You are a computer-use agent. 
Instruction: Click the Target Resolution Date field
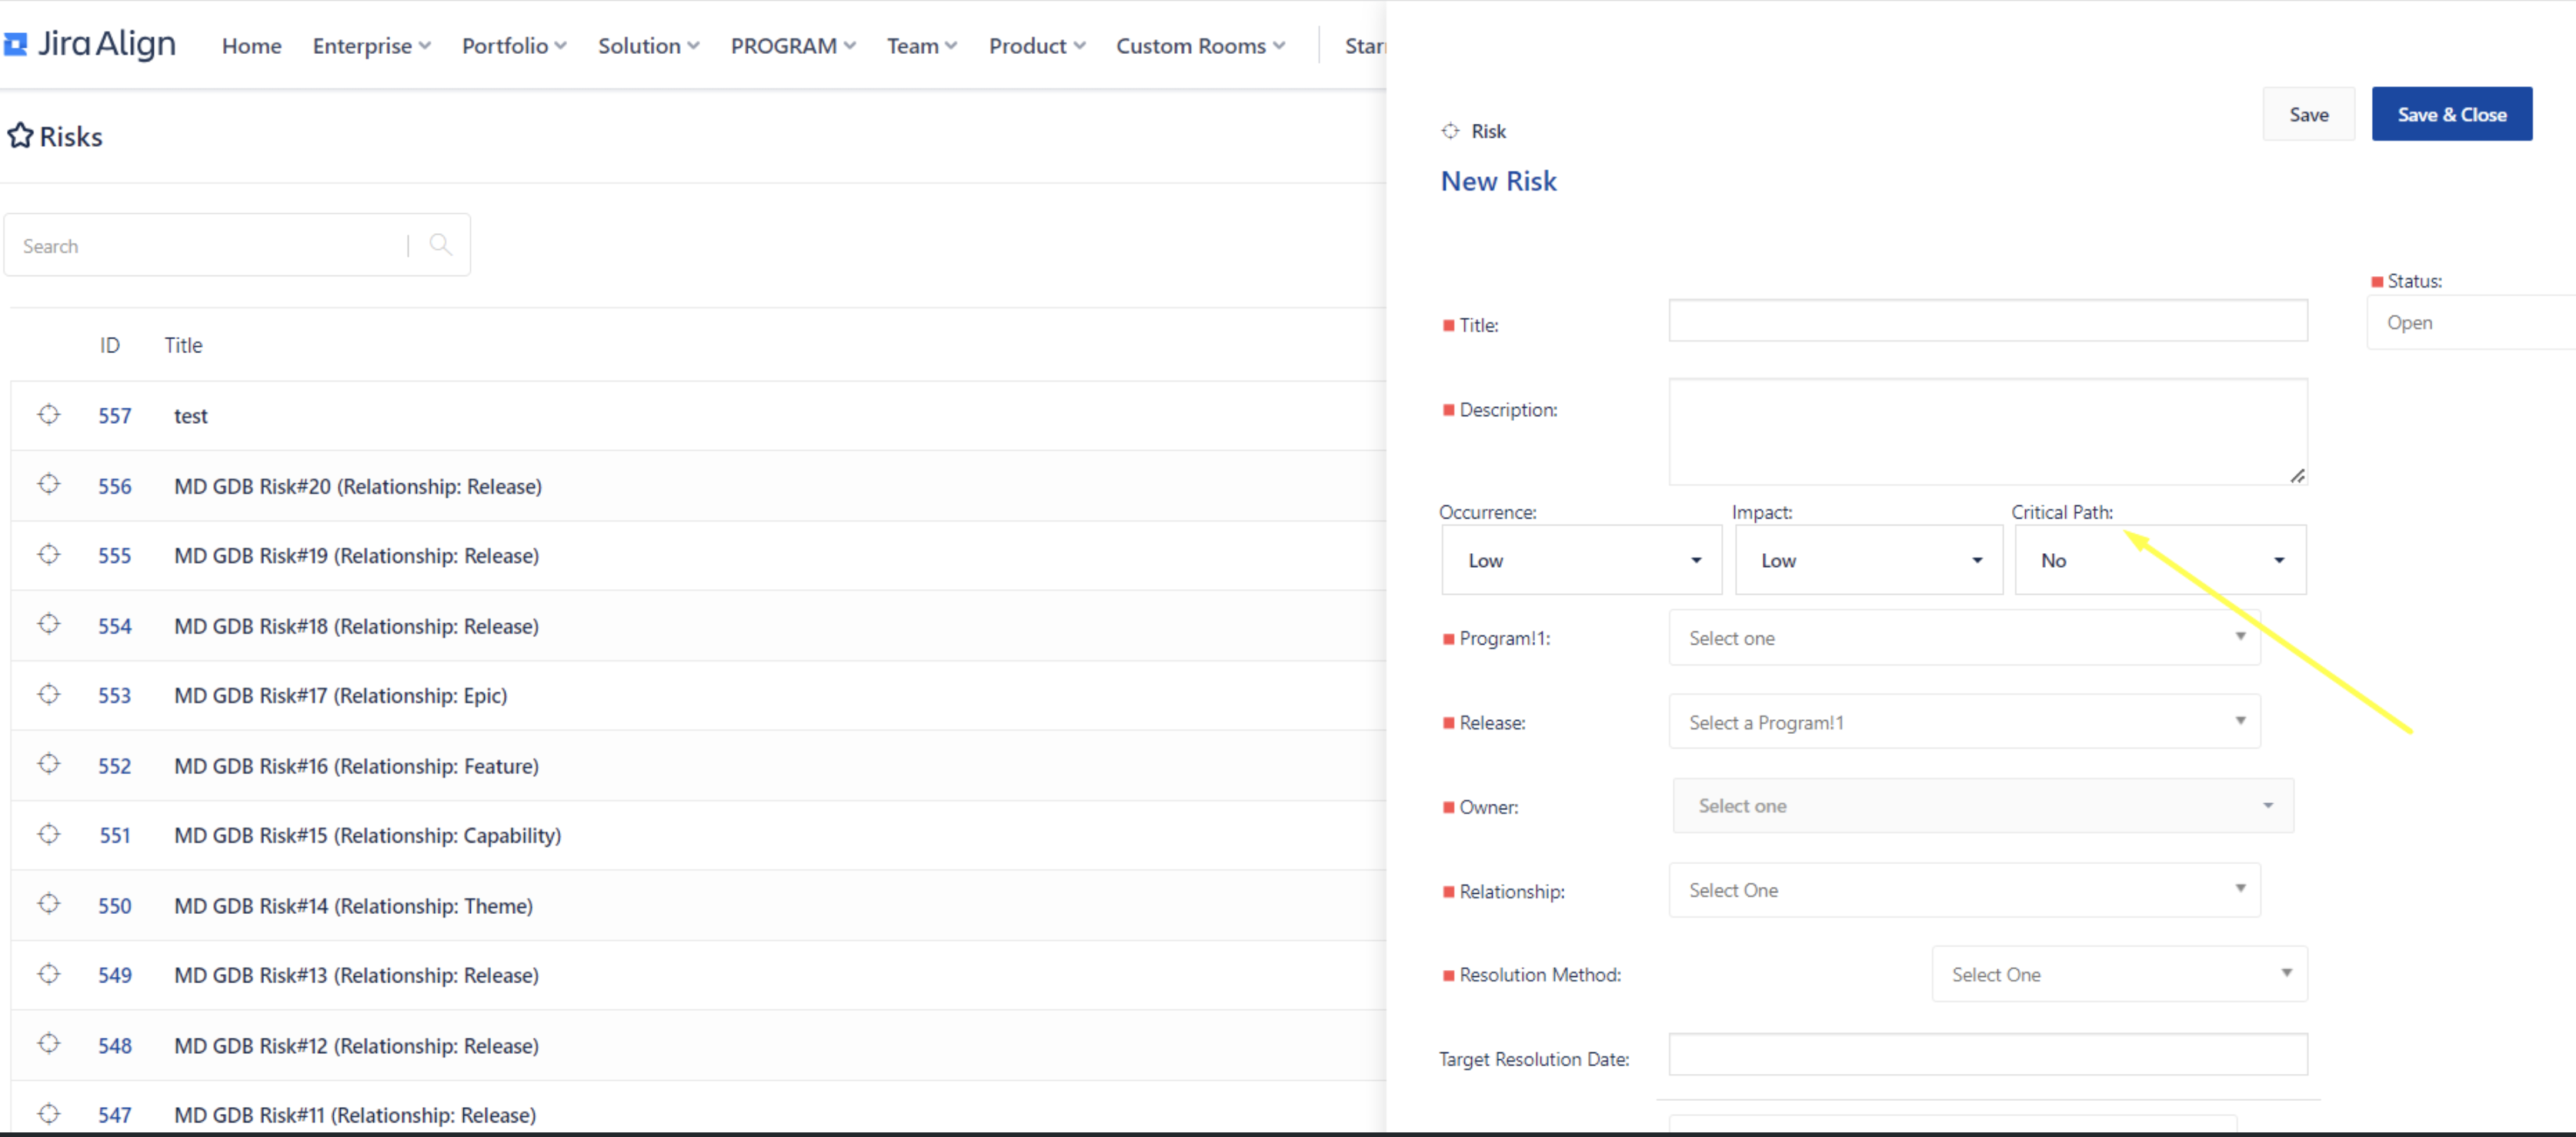pyautogui.click(x=1987, y=1055)
